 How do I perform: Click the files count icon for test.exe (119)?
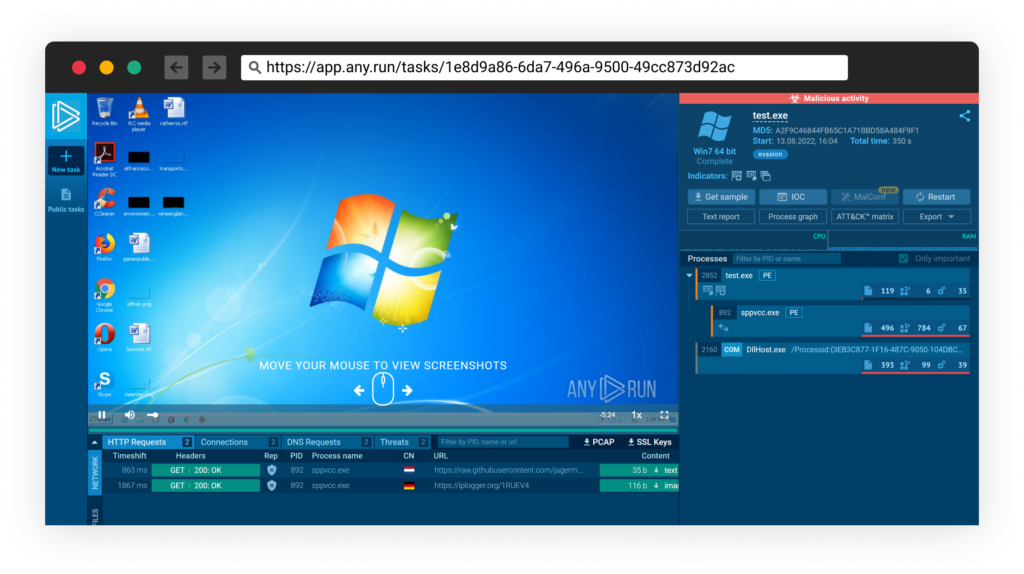[868, 291]
